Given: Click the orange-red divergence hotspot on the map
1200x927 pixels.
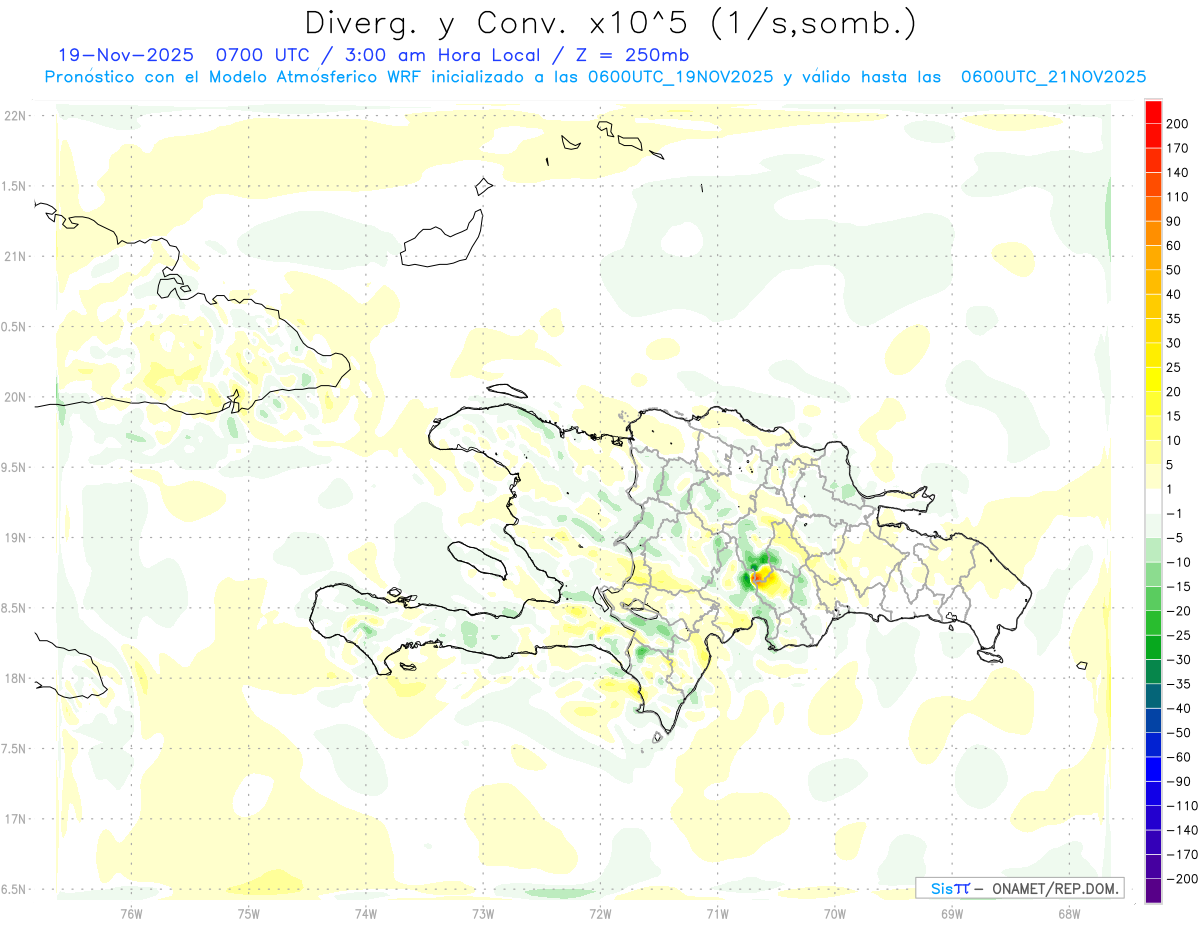Looking at the screenshot, I should 757,577.
